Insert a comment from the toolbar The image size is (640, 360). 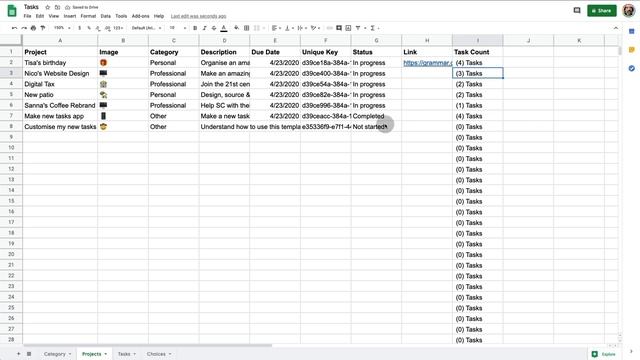339,28
